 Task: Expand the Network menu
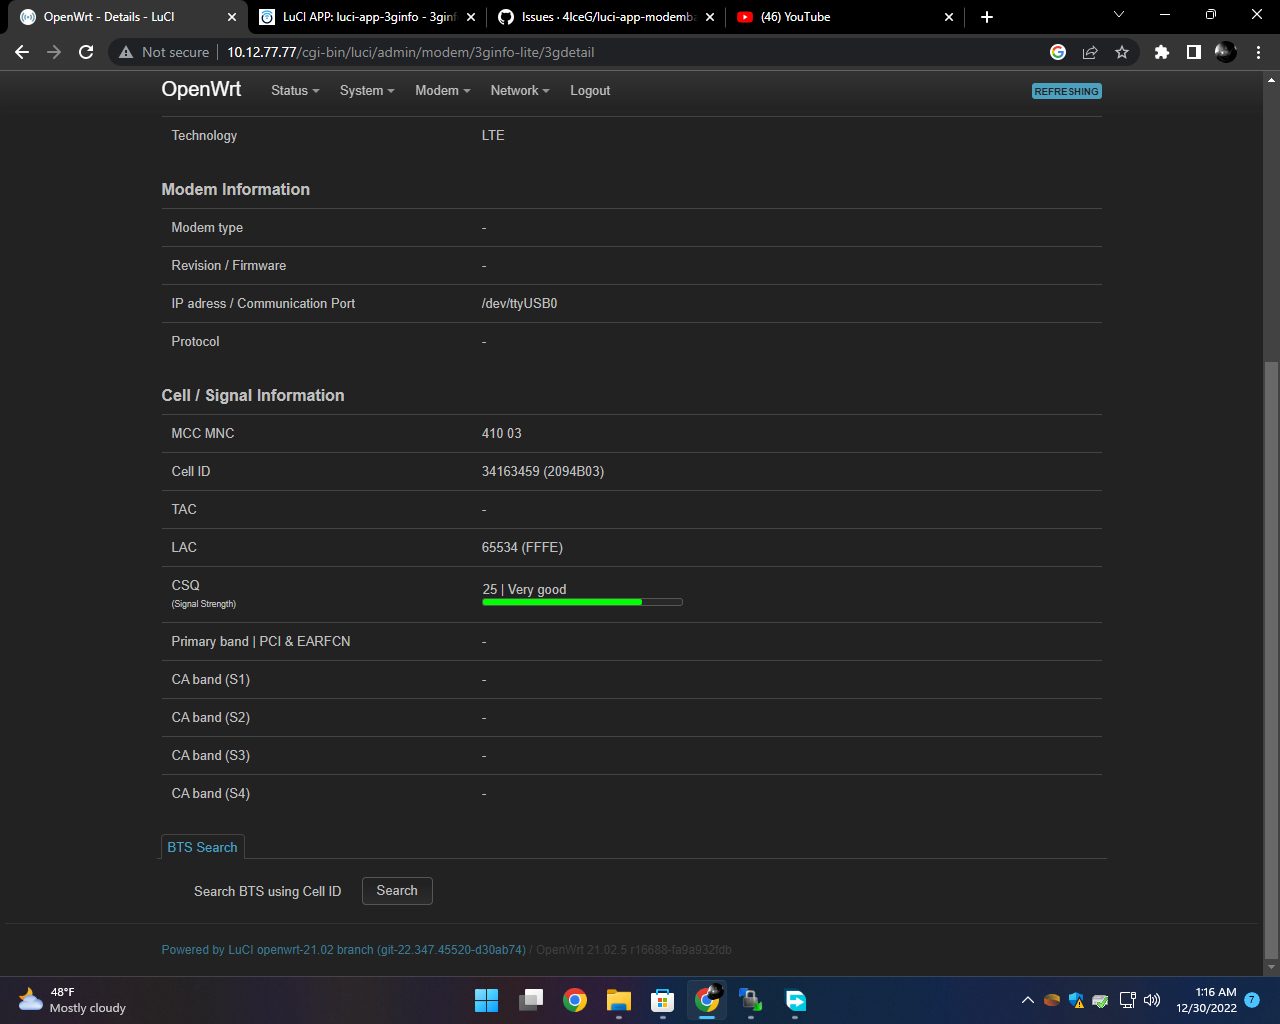click(519, 90)
